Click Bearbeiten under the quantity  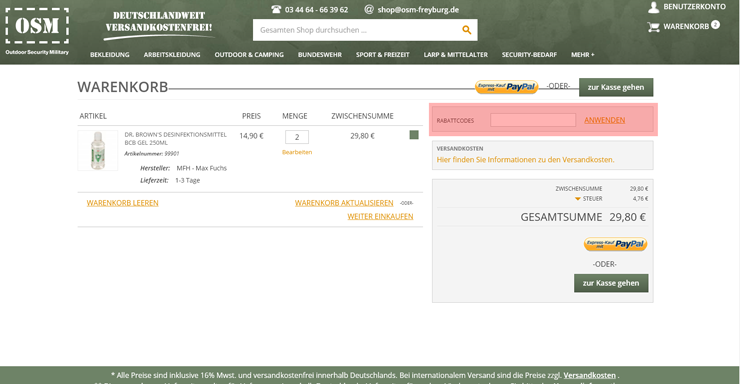pos(297,152)
